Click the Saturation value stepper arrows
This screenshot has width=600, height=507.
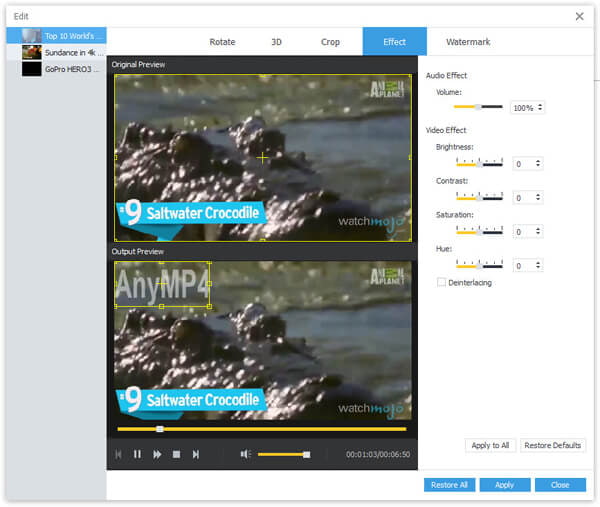coord(538,231)
